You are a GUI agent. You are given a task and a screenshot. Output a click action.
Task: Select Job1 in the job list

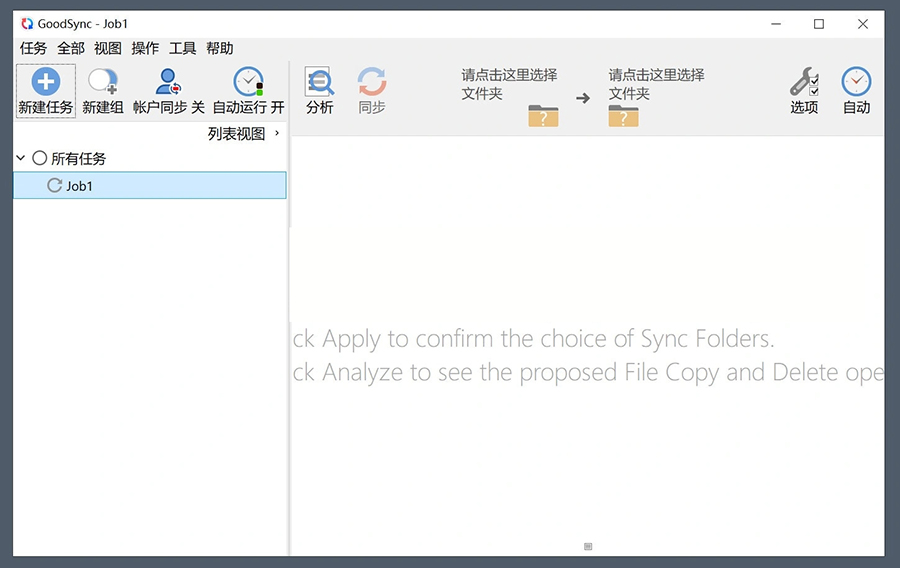(80, 186)
